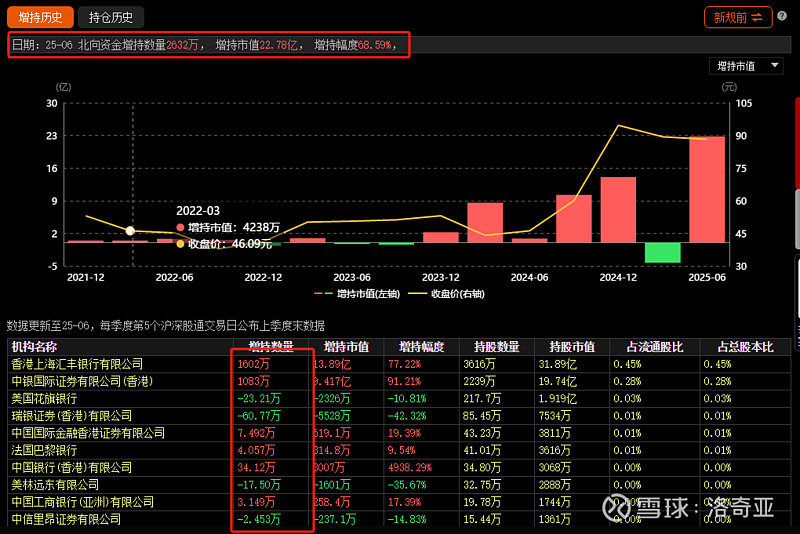The height and width of the screenshot is (534, 800).
Task: Select 中国国际金融香港证券有限公司 row name
Action: (x=88, y=433)
